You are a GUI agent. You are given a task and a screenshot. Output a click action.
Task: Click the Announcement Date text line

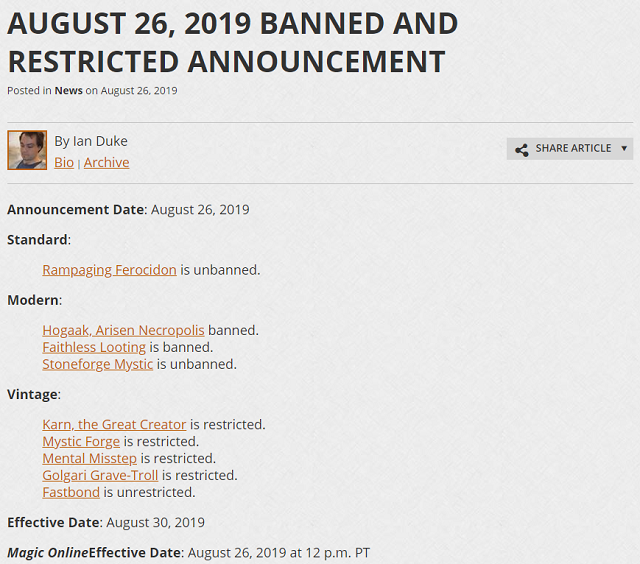(128, 210)
